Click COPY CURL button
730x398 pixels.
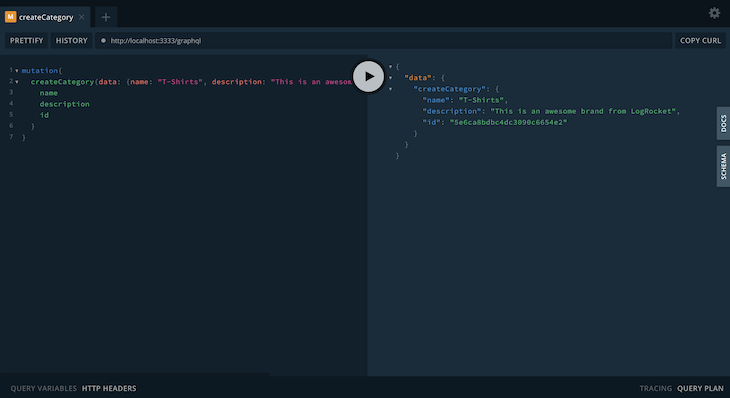coord(700,40)
